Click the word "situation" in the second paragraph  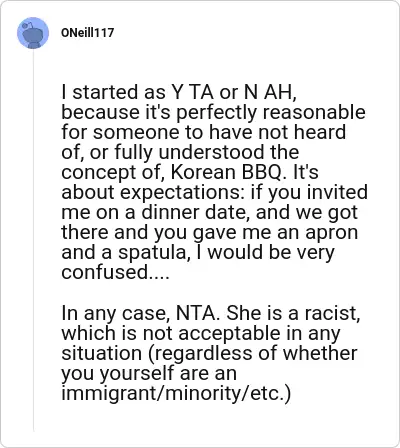(x=101, y=353)
